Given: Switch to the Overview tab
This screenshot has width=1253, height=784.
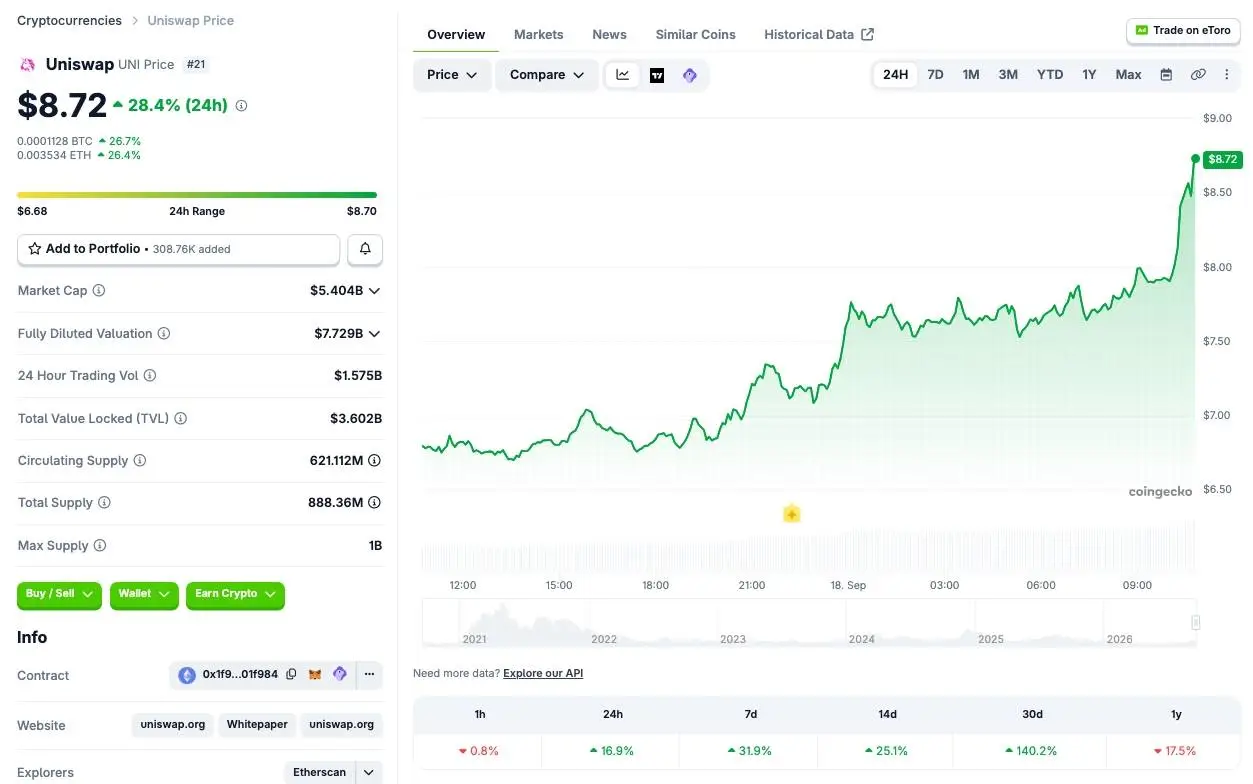Looking at the screenshot, I should [456, 35].
